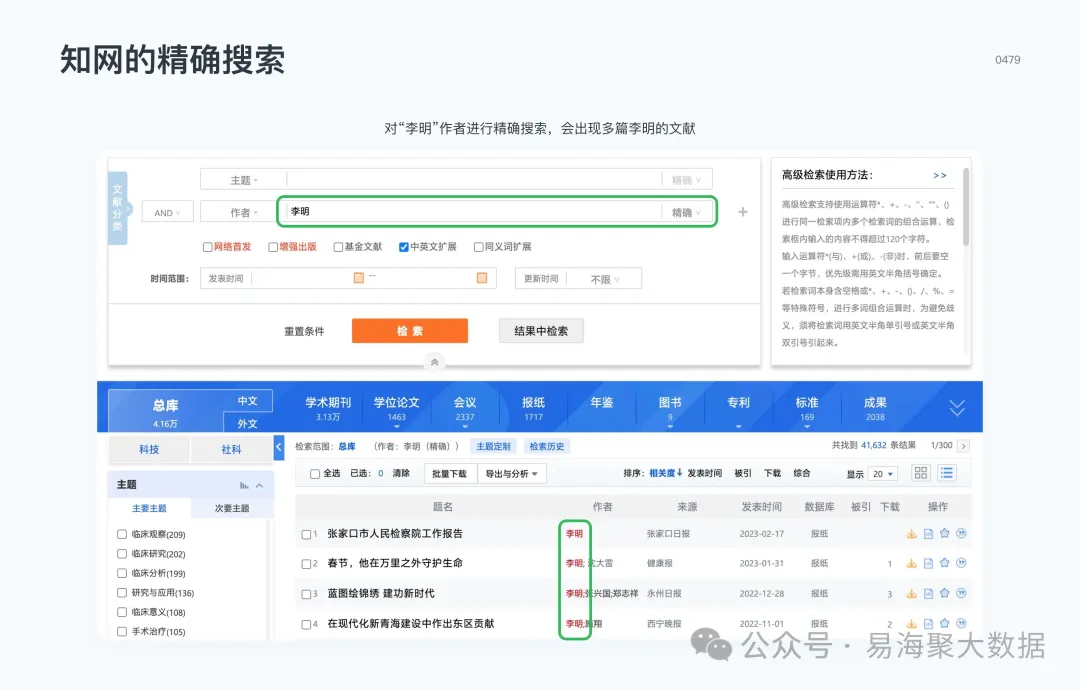
Task: Open the AND logic operator dropdown
Action: 167,212
